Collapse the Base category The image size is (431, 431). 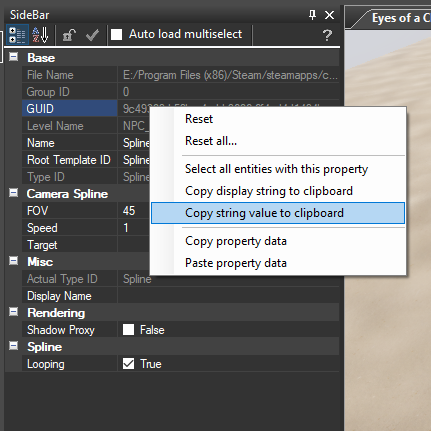14,57
